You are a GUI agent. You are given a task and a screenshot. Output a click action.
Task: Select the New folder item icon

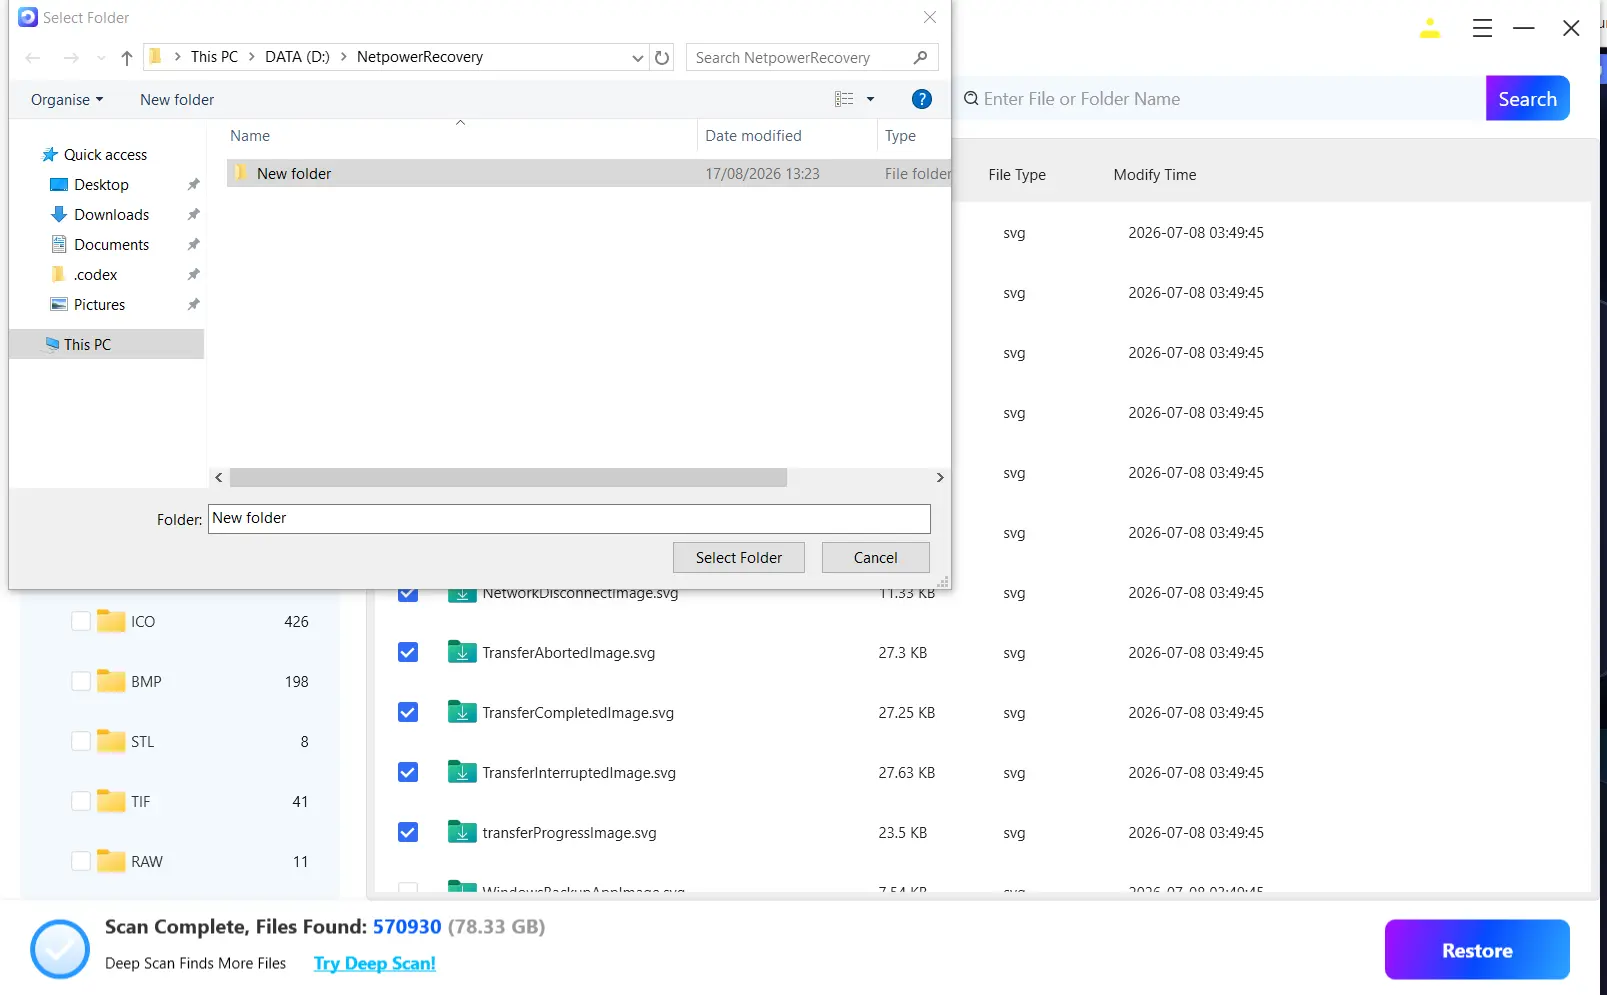241,173
